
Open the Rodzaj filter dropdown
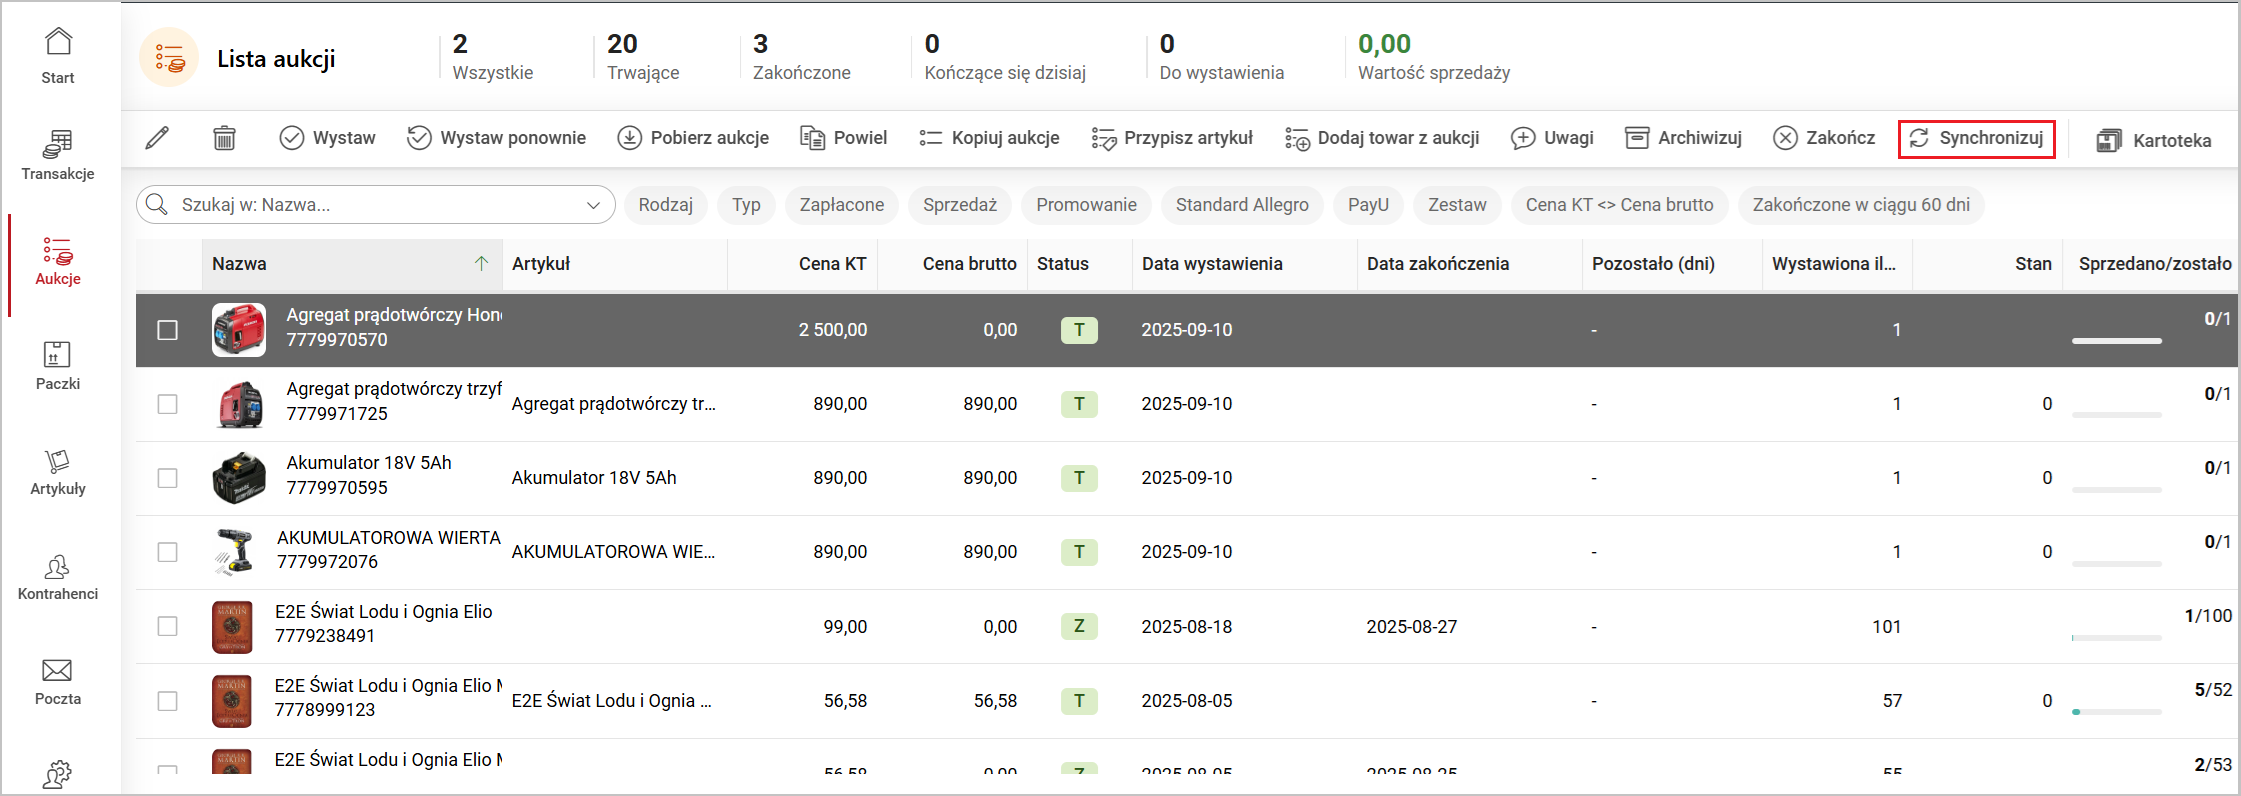(665, 205)
